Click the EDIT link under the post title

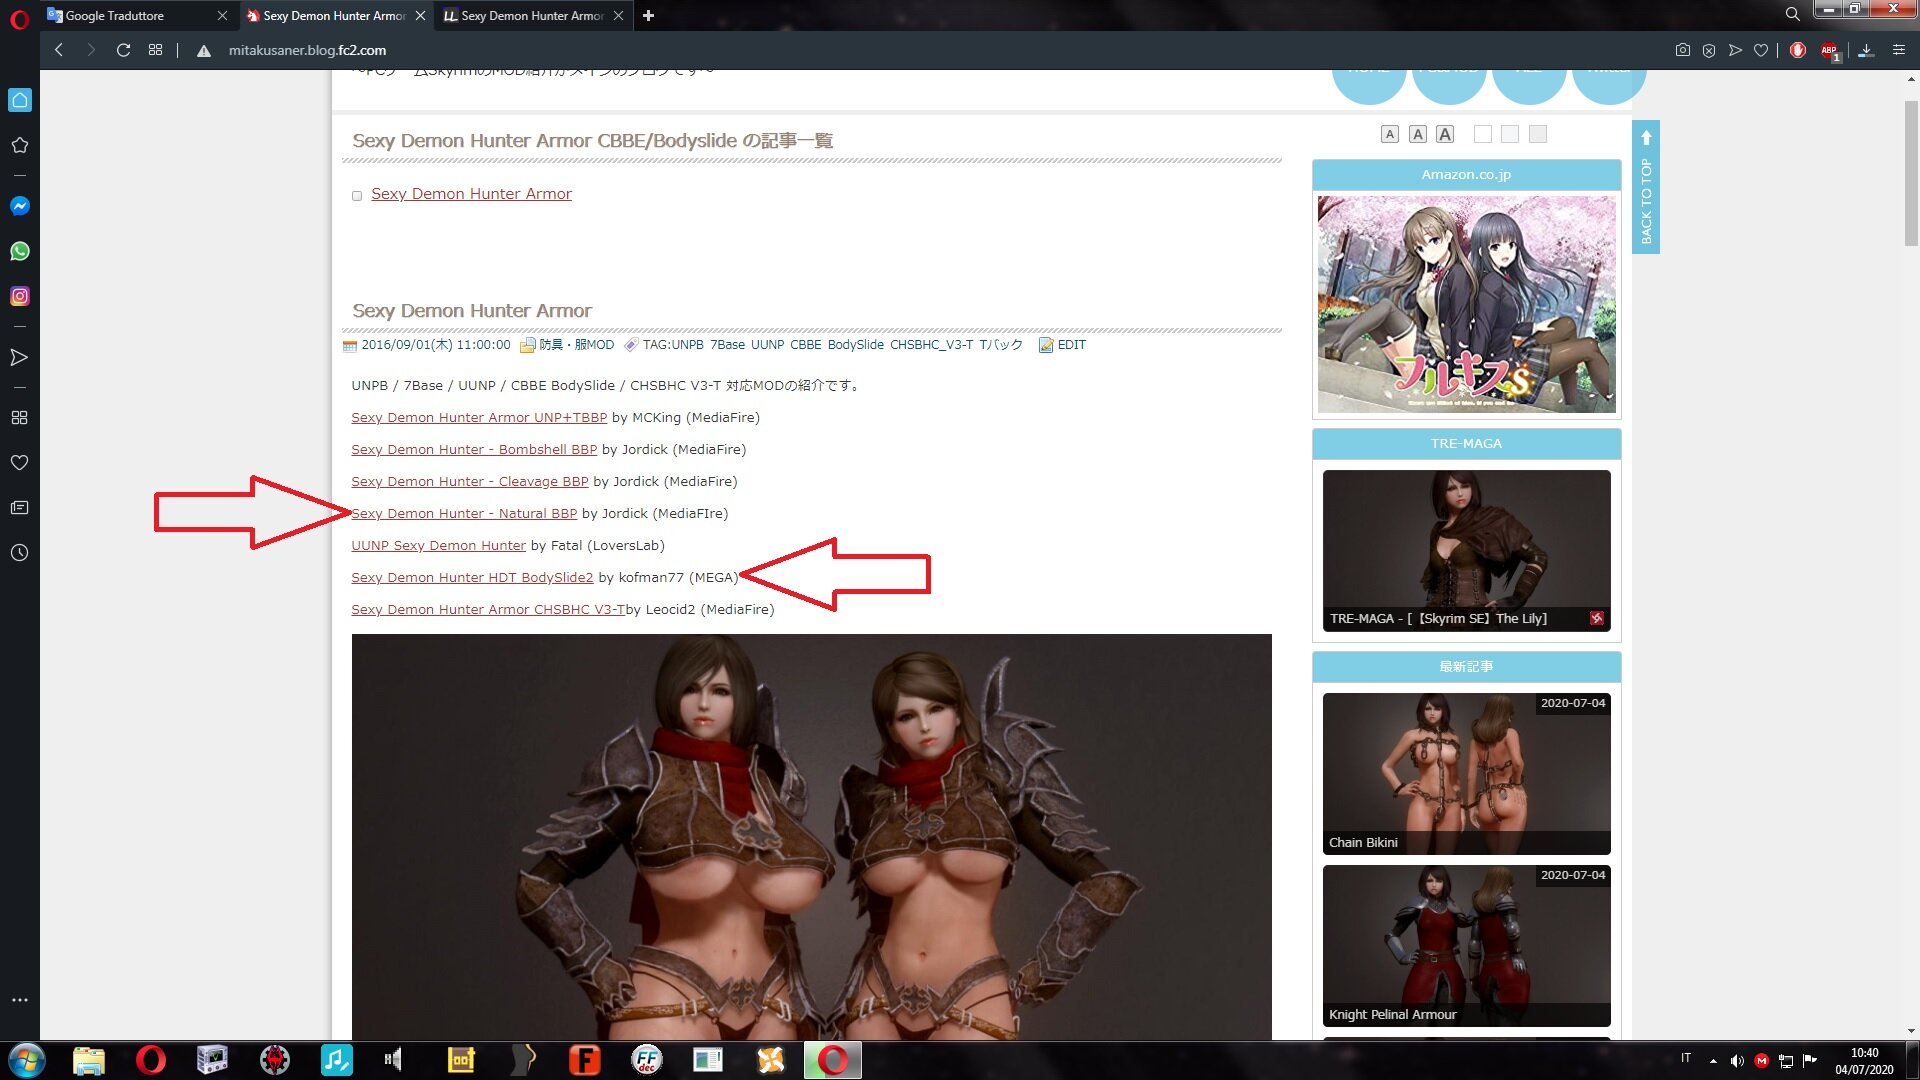pos(1071,345)
